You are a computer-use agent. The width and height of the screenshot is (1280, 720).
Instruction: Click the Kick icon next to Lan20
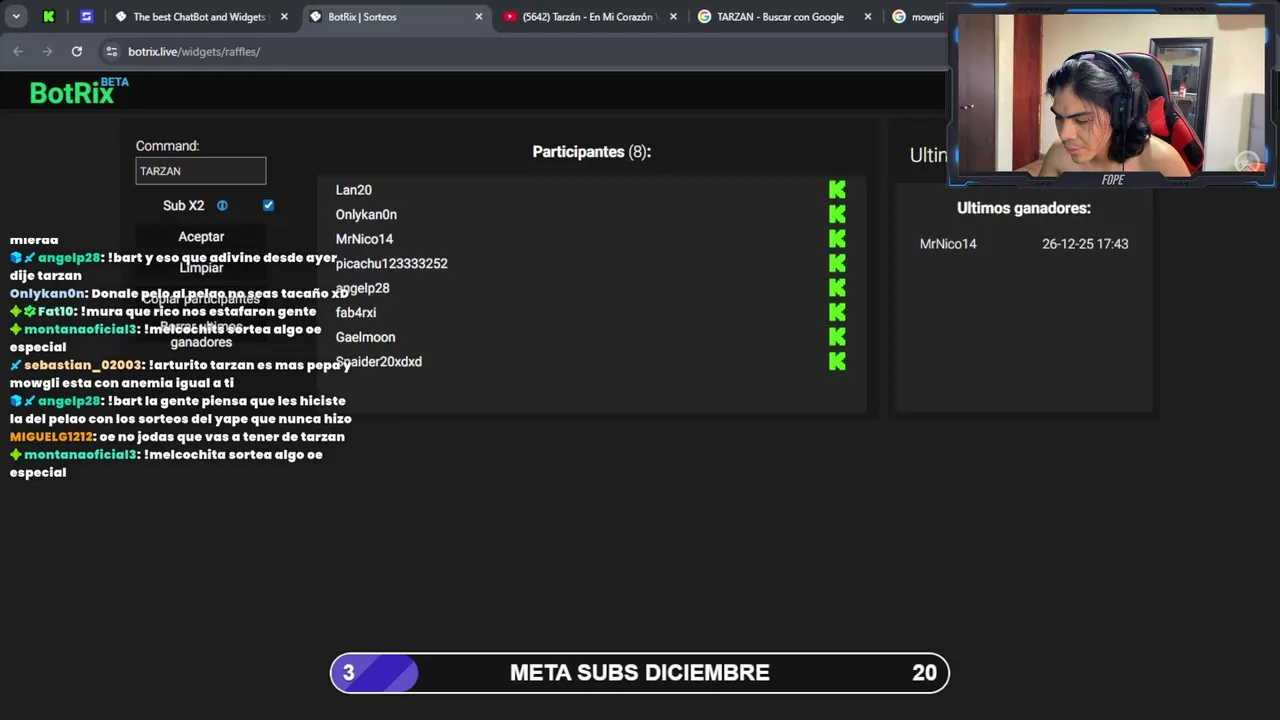click(x=837, y=190)
